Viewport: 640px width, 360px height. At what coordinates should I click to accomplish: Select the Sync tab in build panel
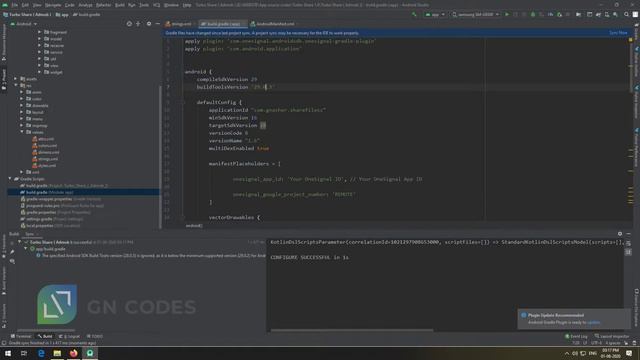29,234
